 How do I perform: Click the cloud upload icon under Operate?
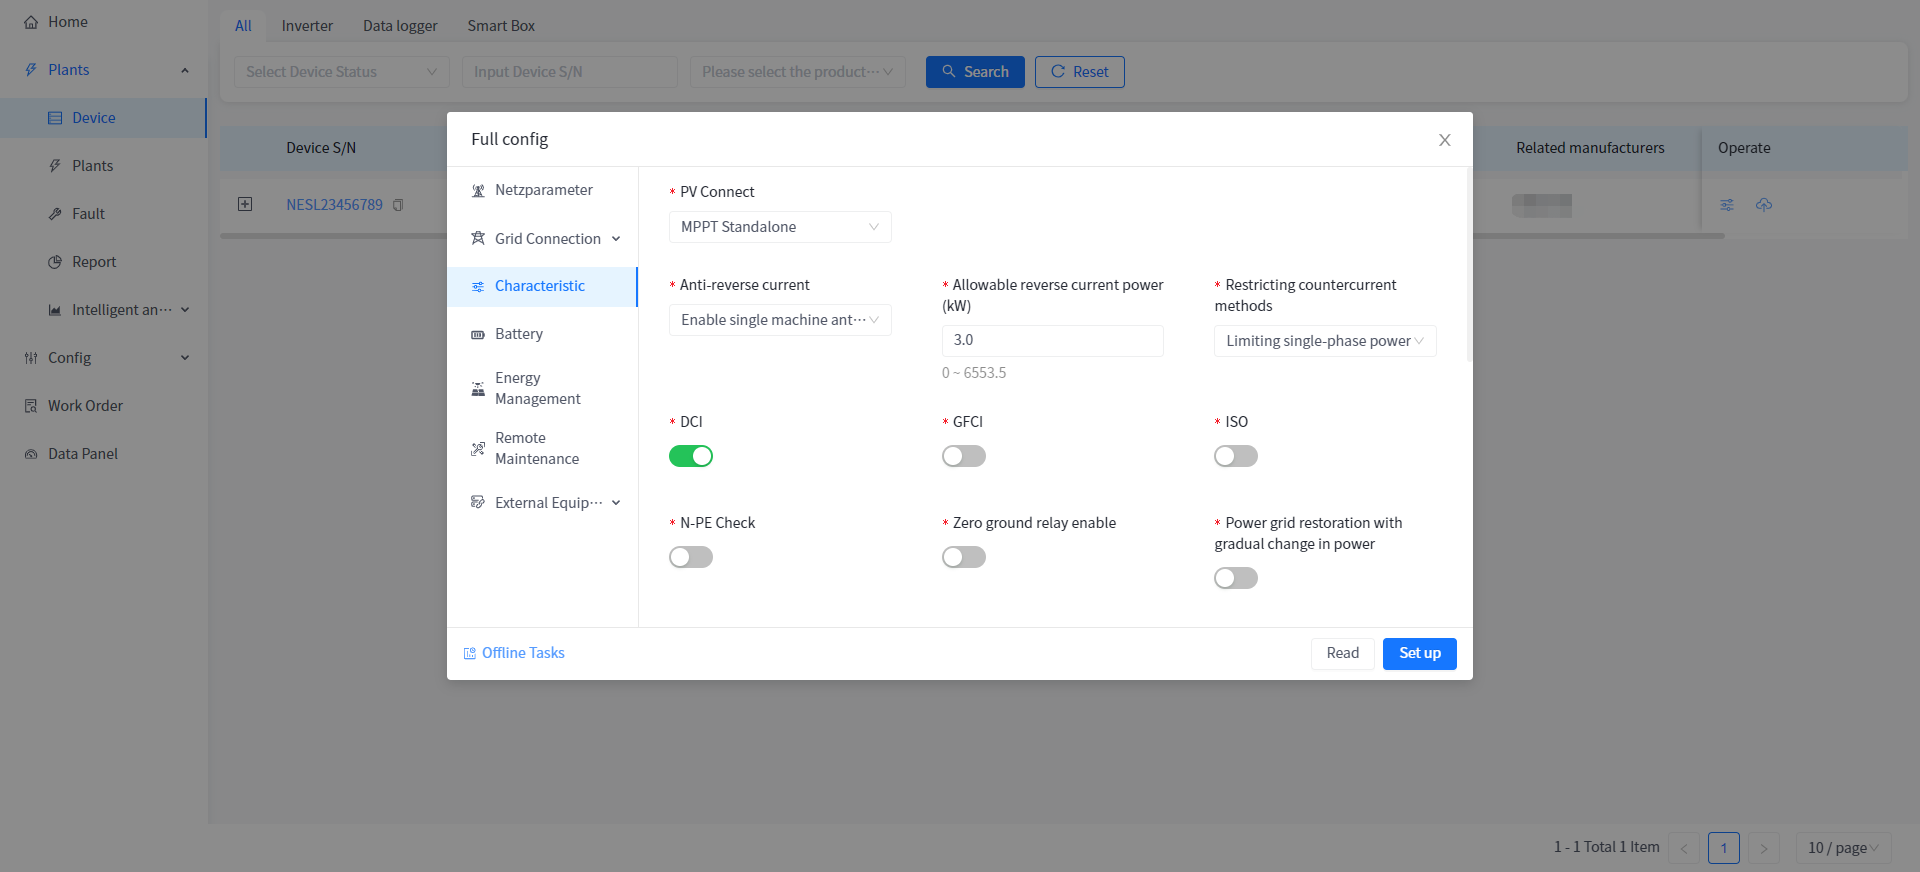pos(1764,205)
